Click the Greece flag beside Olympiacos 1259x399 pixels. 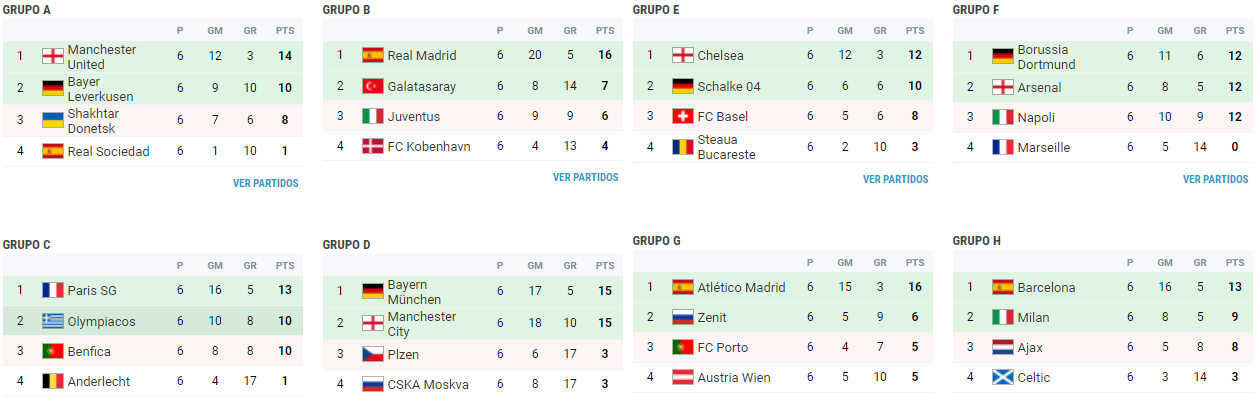53,321
